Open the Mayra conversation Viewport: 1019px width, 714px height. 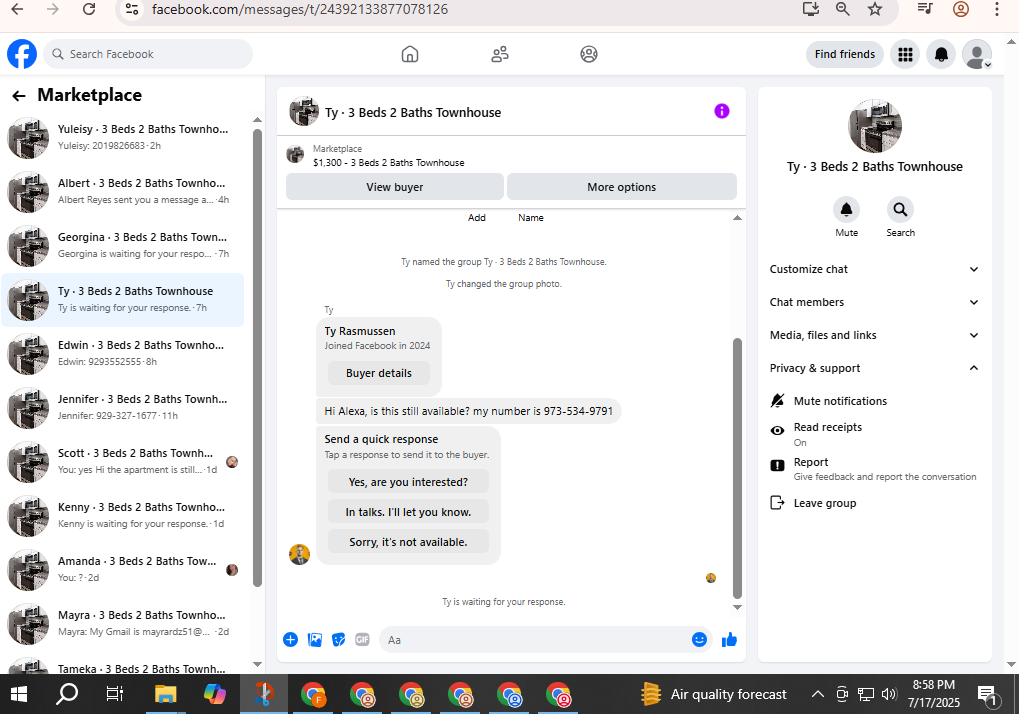(123, 623)
